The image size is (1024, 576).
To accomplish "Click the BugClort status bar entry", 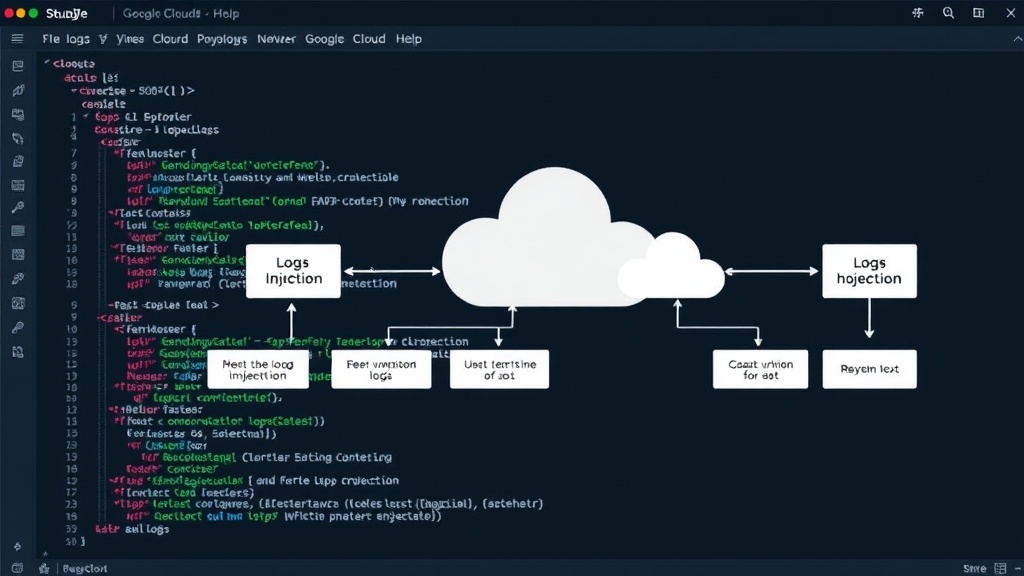I will point(85,569).
